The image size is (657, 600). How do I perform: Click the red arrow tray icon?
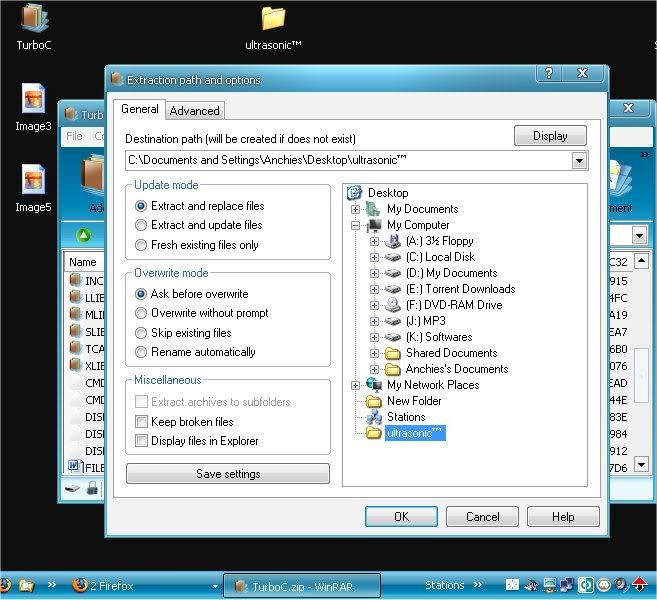[640, 585]
